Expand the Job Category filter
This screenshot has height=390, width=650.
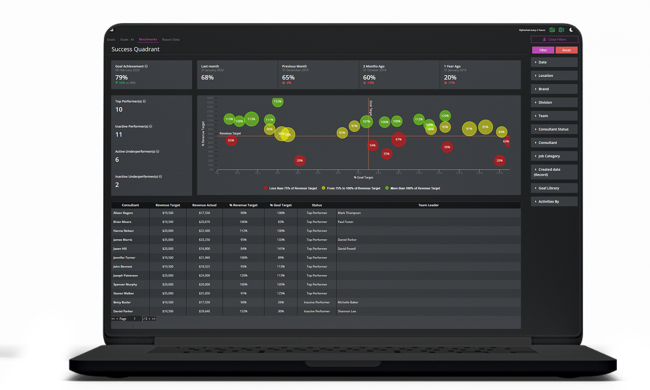click(554, 156)
